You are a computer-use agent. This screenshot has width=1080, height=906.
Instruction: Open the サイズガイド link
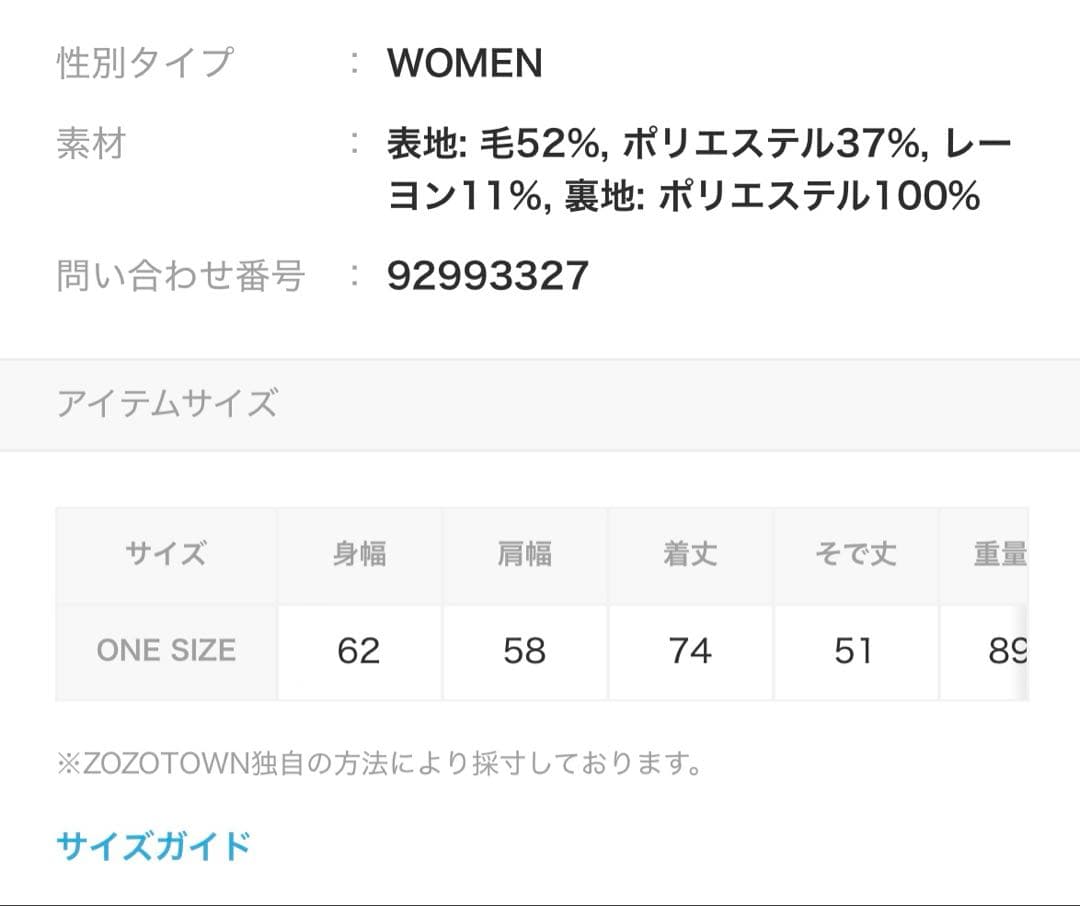tap(153, 846)
